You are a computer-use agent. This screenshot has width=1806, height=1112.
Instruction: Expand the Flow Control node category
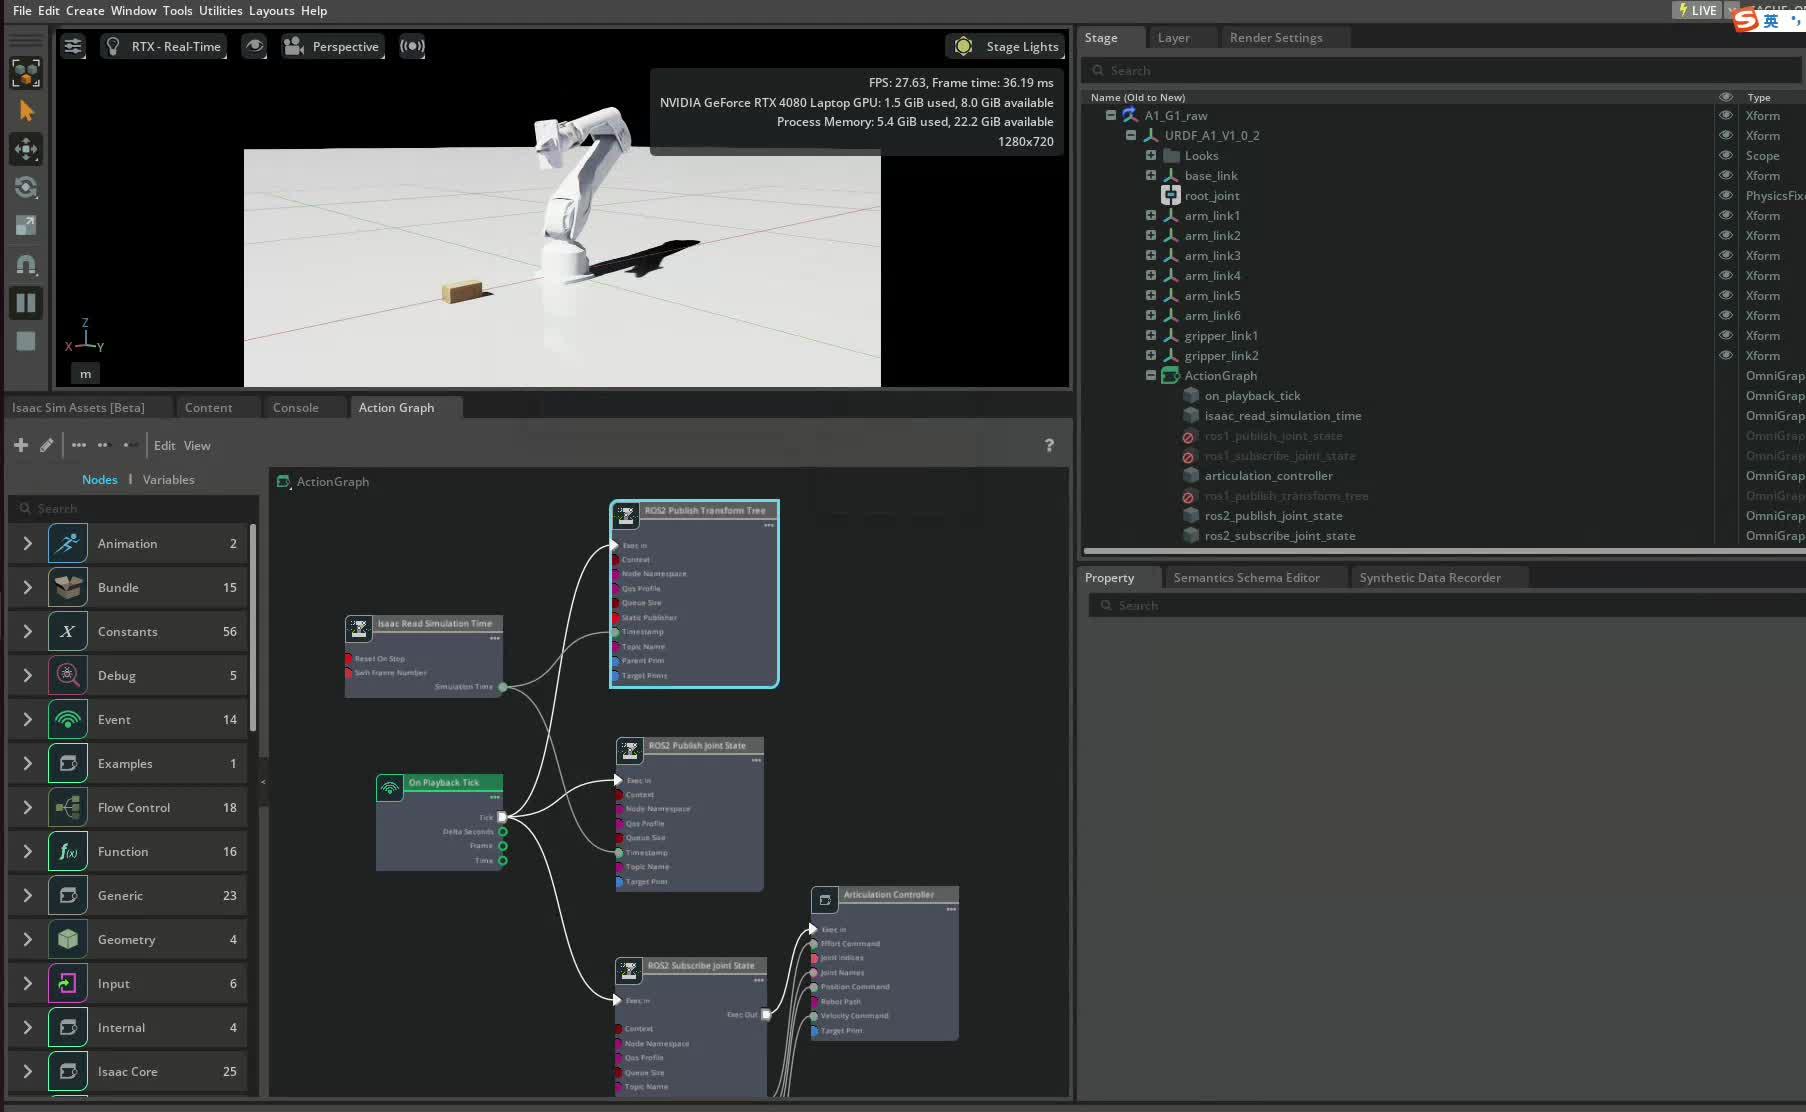click(27, 807)
